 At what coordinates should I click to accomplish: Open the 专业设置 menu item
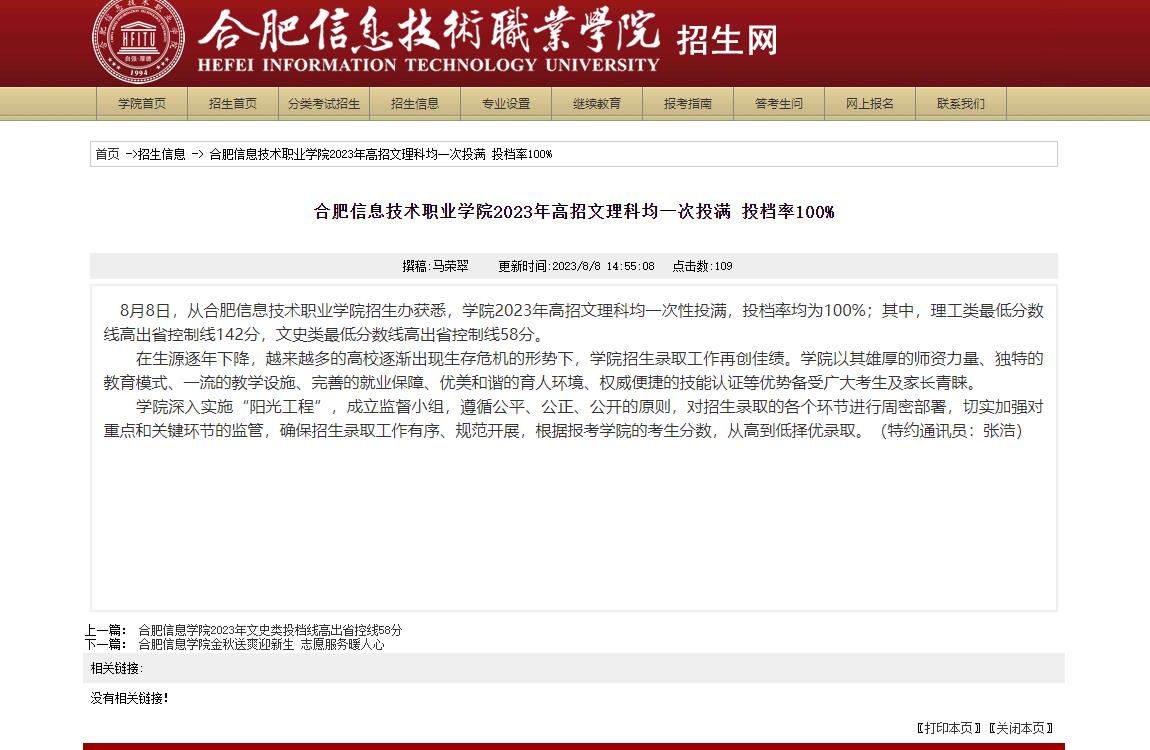[x=506, y=103]
